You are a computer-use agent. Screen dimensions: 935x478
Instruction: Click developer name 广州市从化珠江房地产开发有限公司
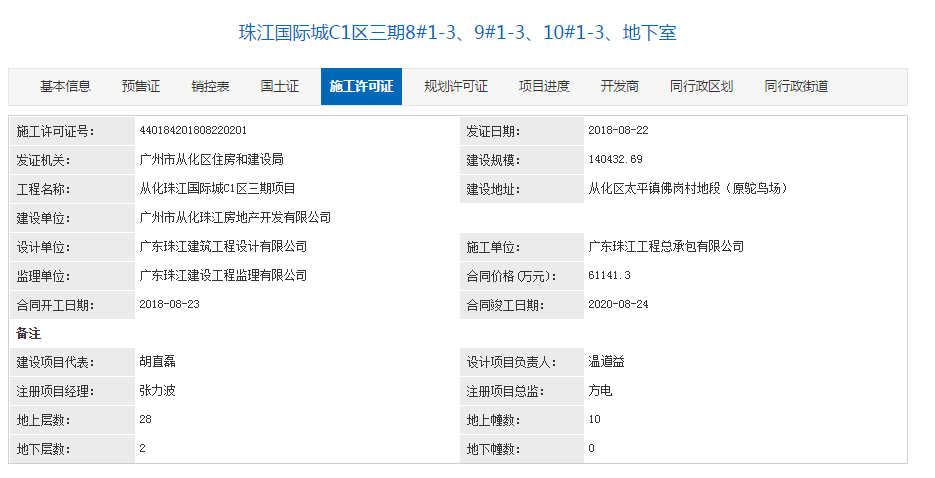(235, 217)
